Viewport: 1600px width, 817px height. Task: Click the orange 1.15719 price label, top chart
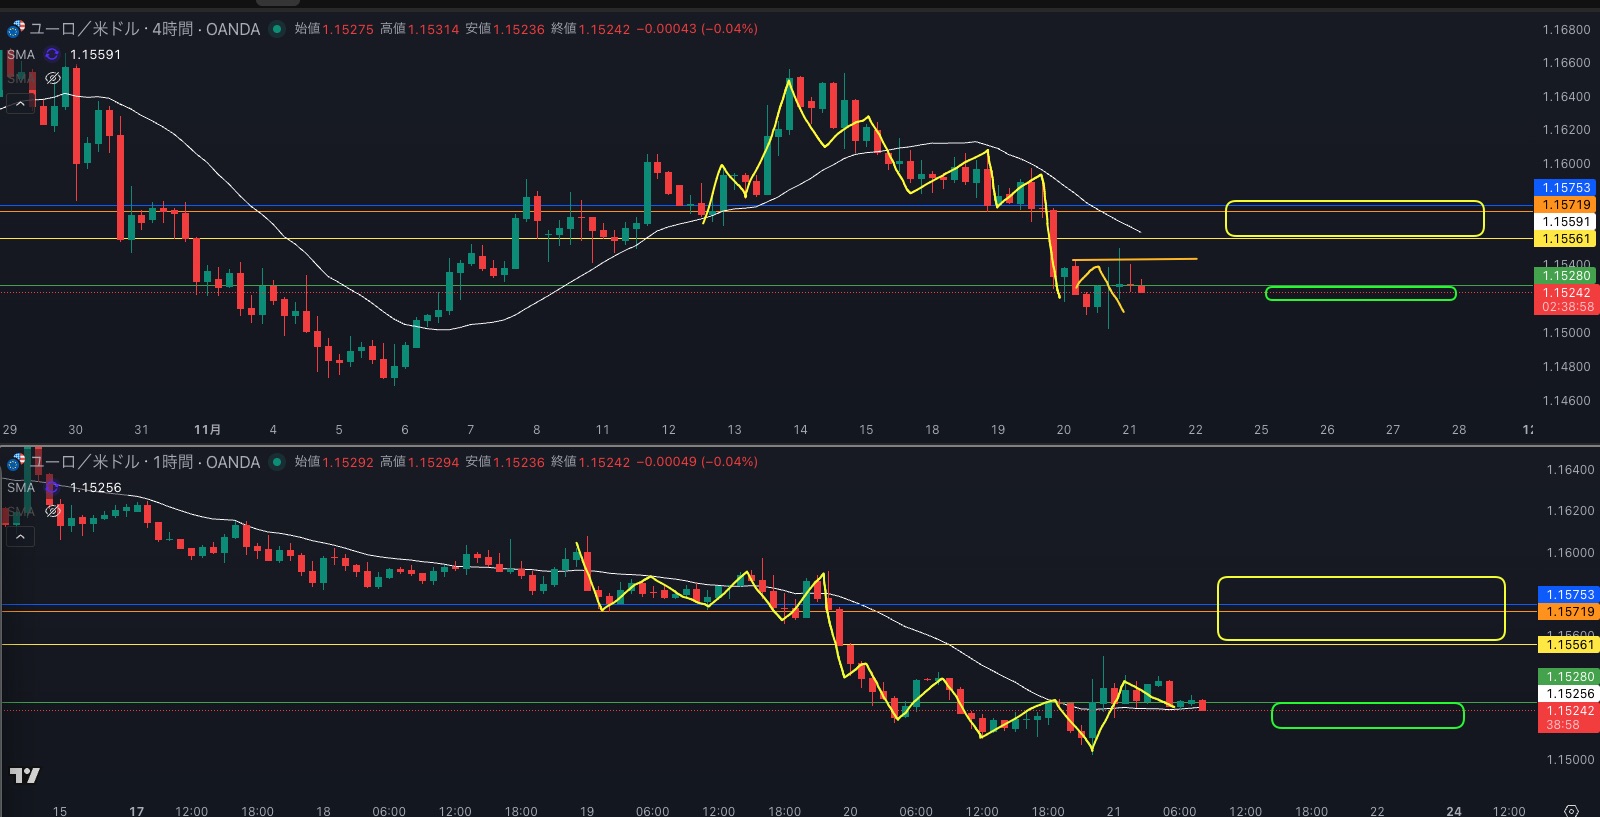[x=1565, y=204]
